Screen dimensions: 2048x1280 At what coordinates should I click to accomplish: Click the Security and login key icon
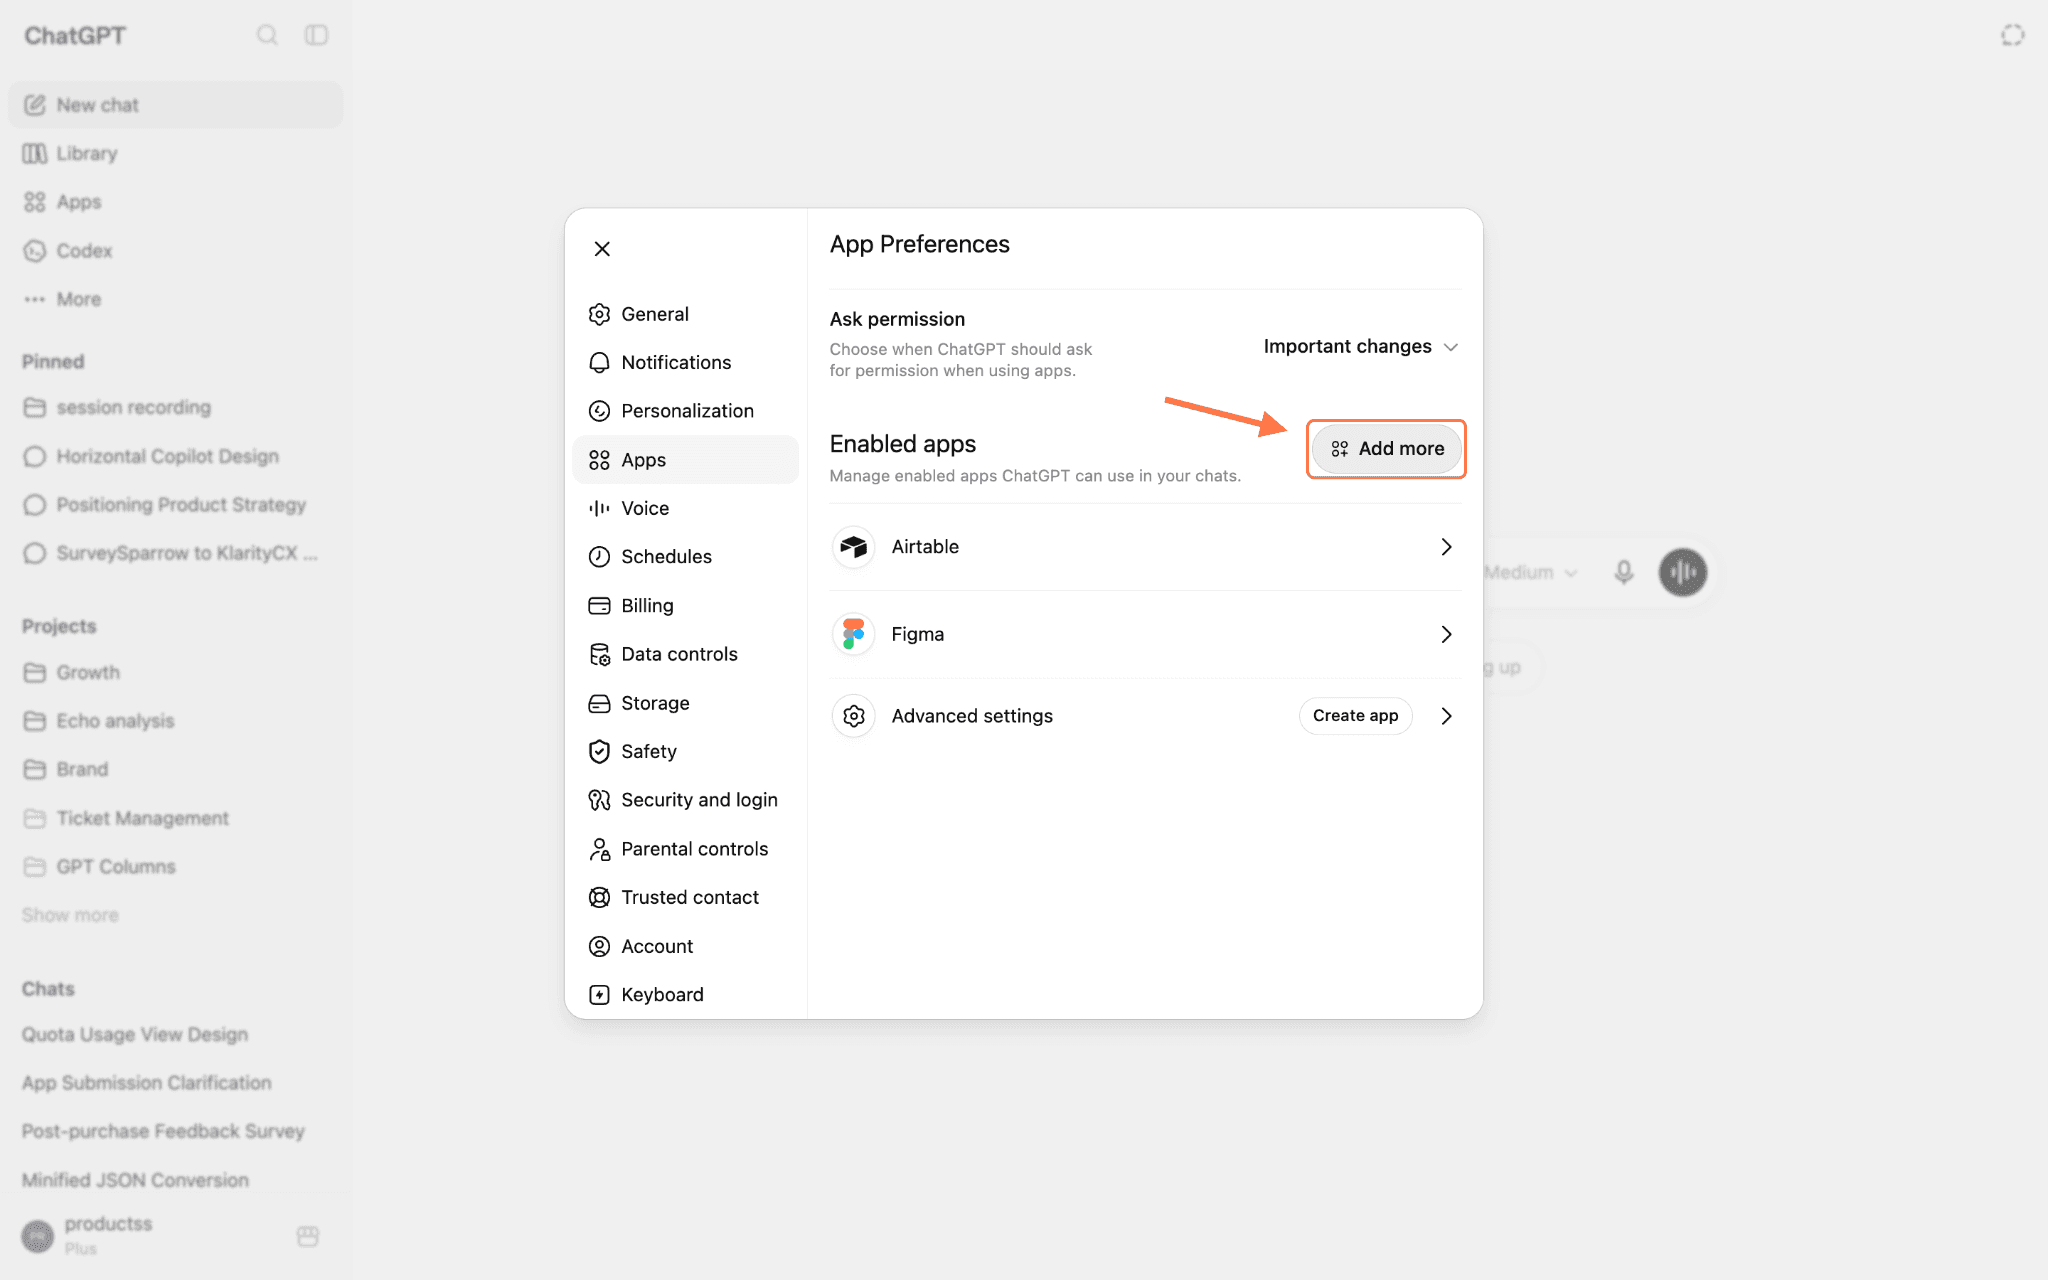[599, 800]
